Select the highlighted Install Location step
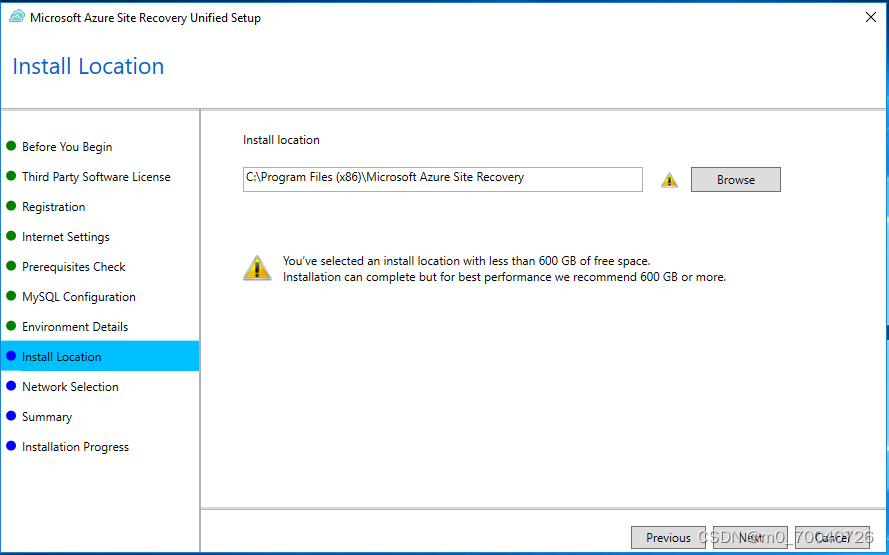889x555 pixels. click(100, 356)
